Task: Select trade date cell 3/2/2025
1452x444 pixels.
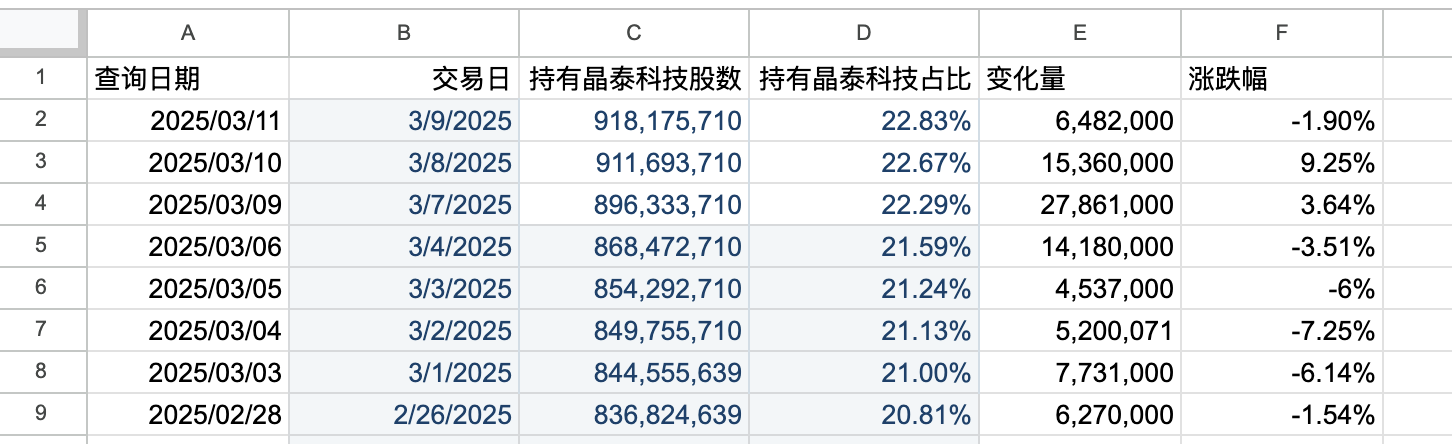Action: point(403,330)
